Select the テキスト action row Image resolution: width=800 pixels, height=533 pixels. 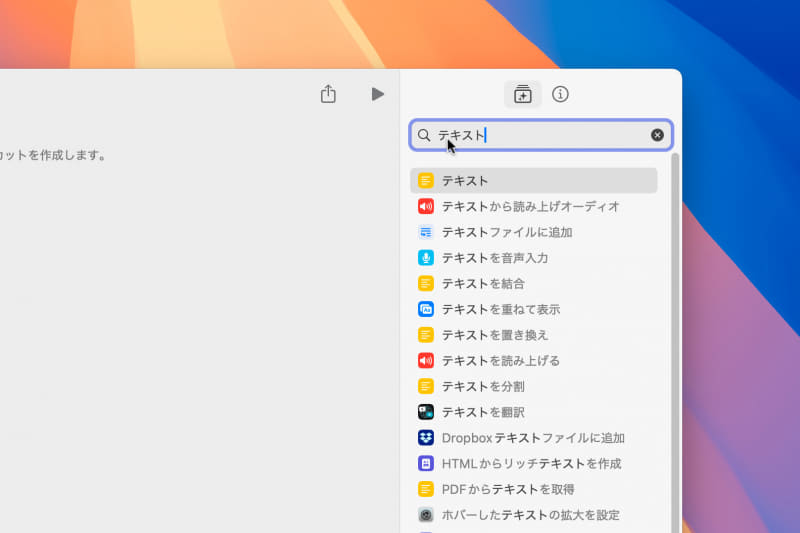534,181
